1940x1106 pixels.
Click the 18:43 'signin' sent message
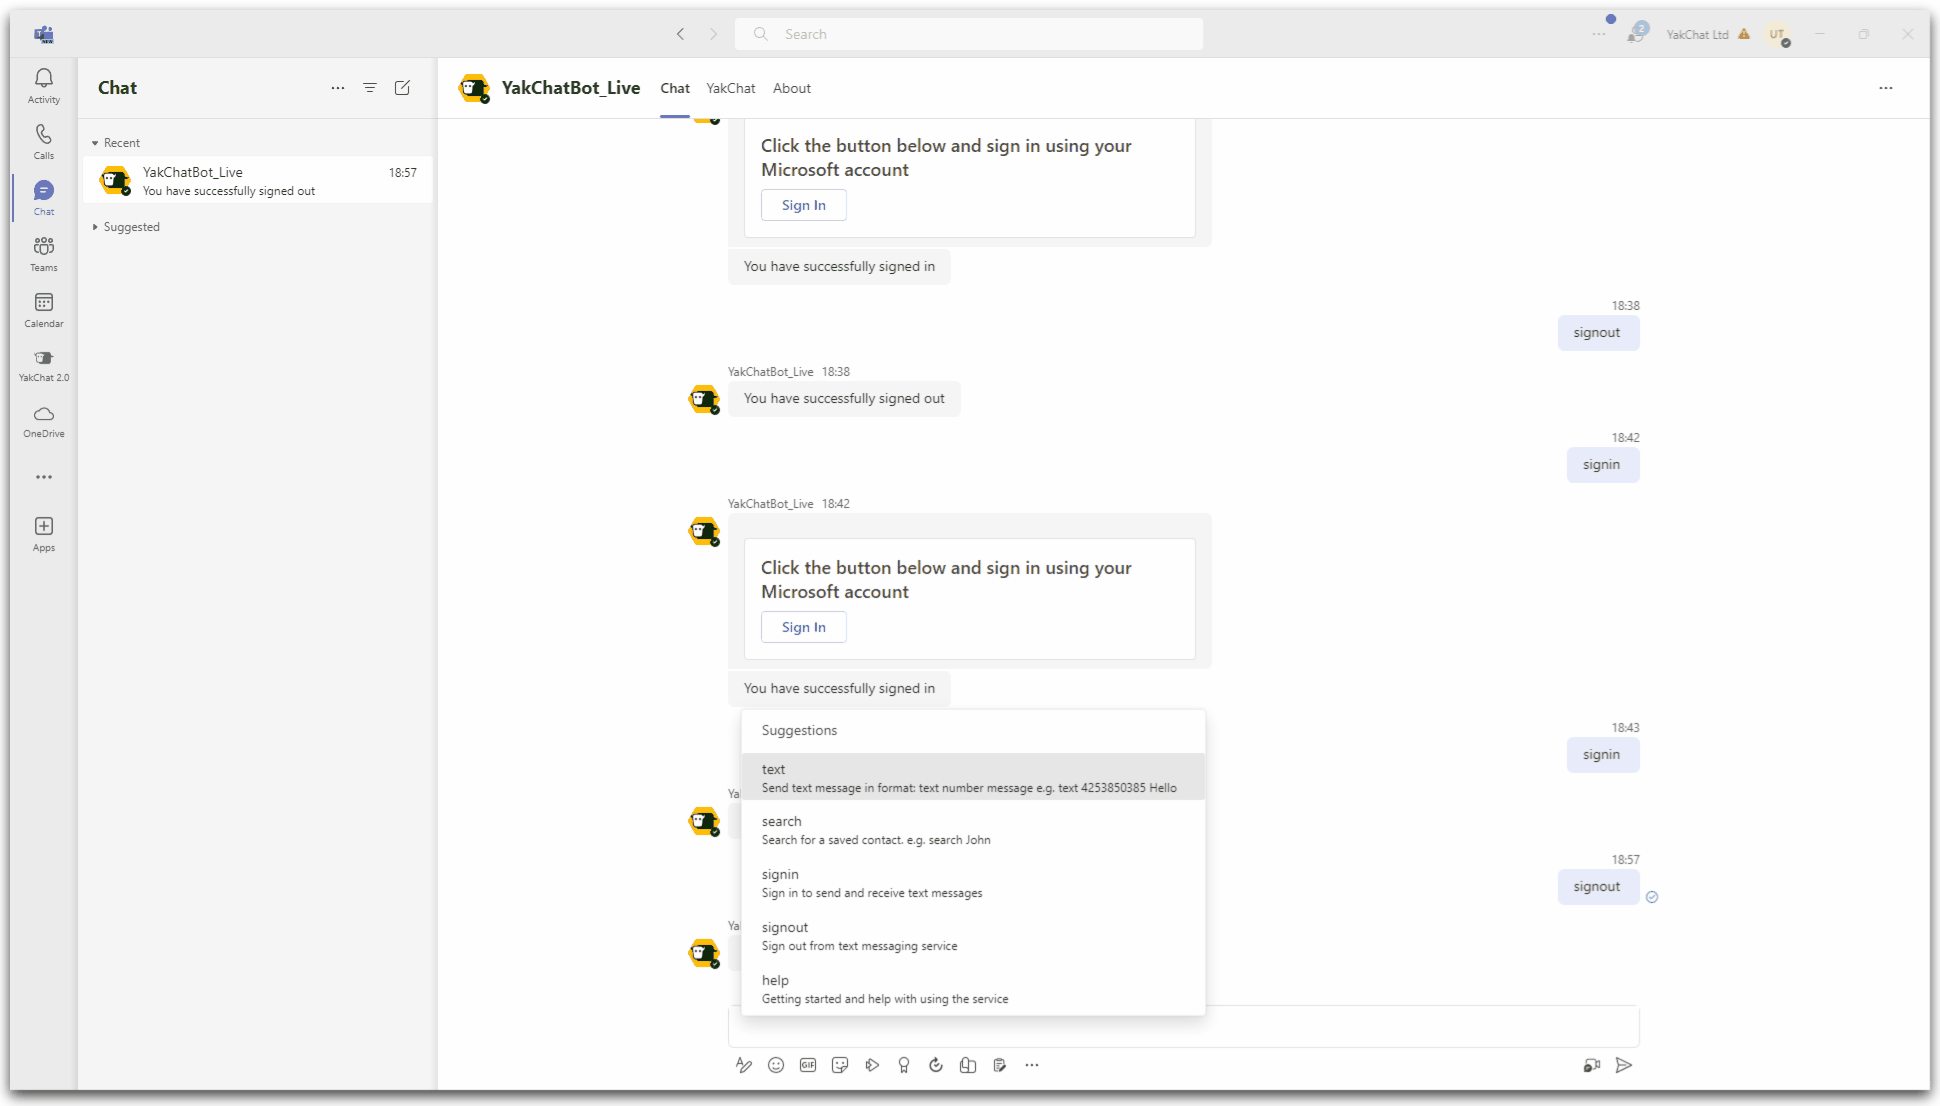point(1602,755)
